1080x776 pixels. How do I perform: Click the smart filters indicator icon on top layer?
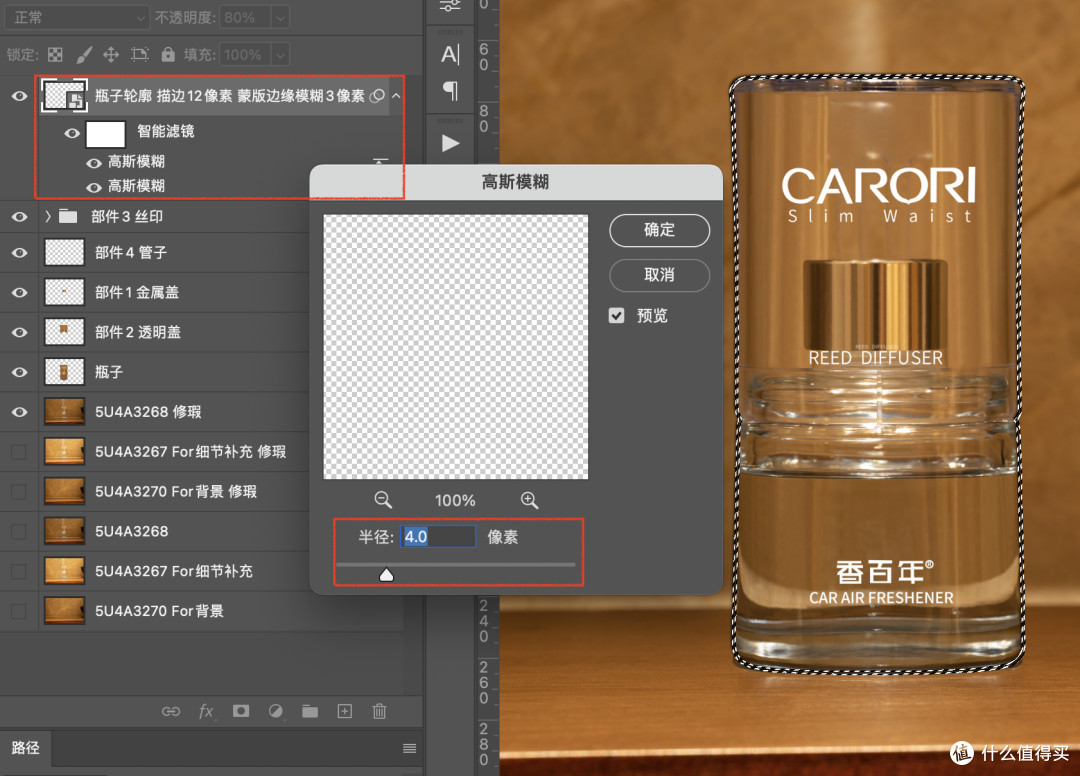[377, 96]
